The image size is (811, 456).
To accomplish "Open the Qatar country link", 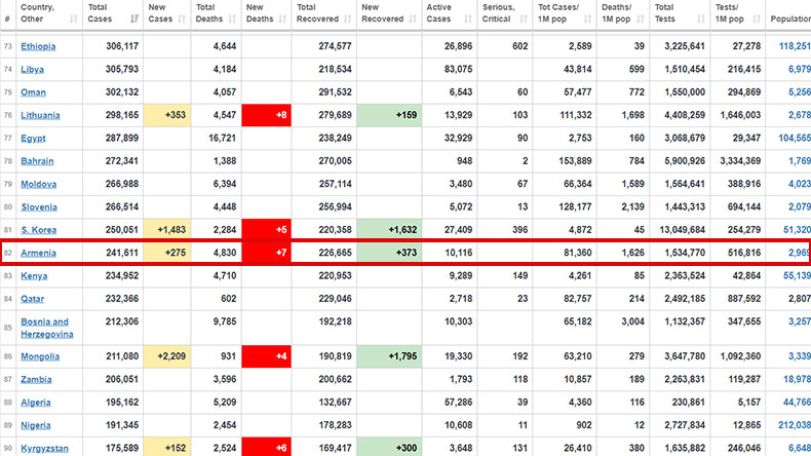I will pos(32,299).
